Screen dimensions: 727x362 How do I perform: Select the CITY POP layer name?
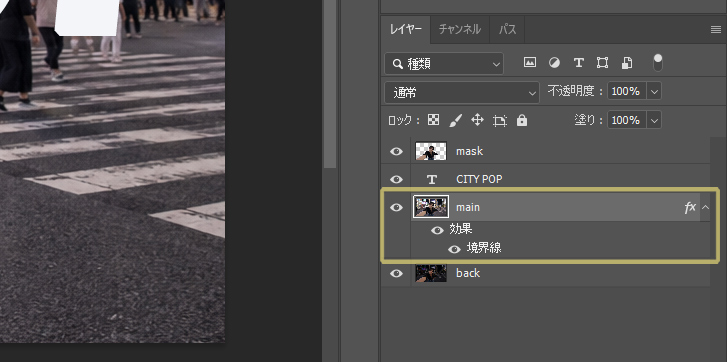tap(479, 179)
